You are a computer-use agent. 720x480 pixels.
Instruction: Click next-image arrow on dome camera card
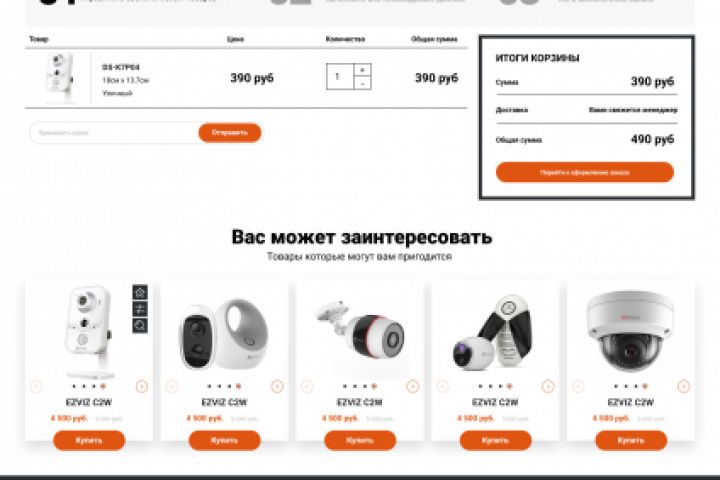(684, 386)
